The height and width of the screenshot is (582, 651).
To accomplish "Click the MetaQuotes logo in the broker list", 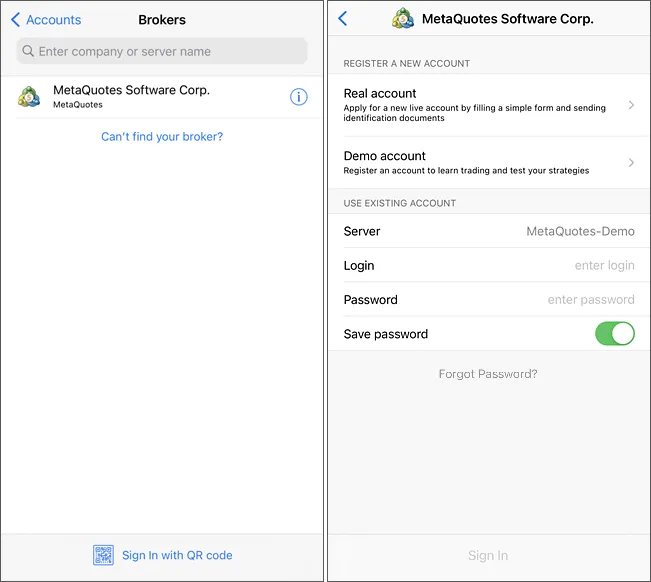I will [29, 97].
